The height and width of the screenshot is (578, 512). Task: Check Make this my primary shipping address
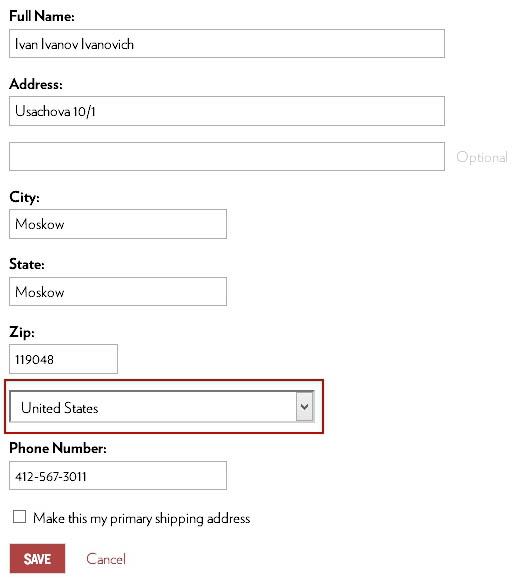pos(19,516)
